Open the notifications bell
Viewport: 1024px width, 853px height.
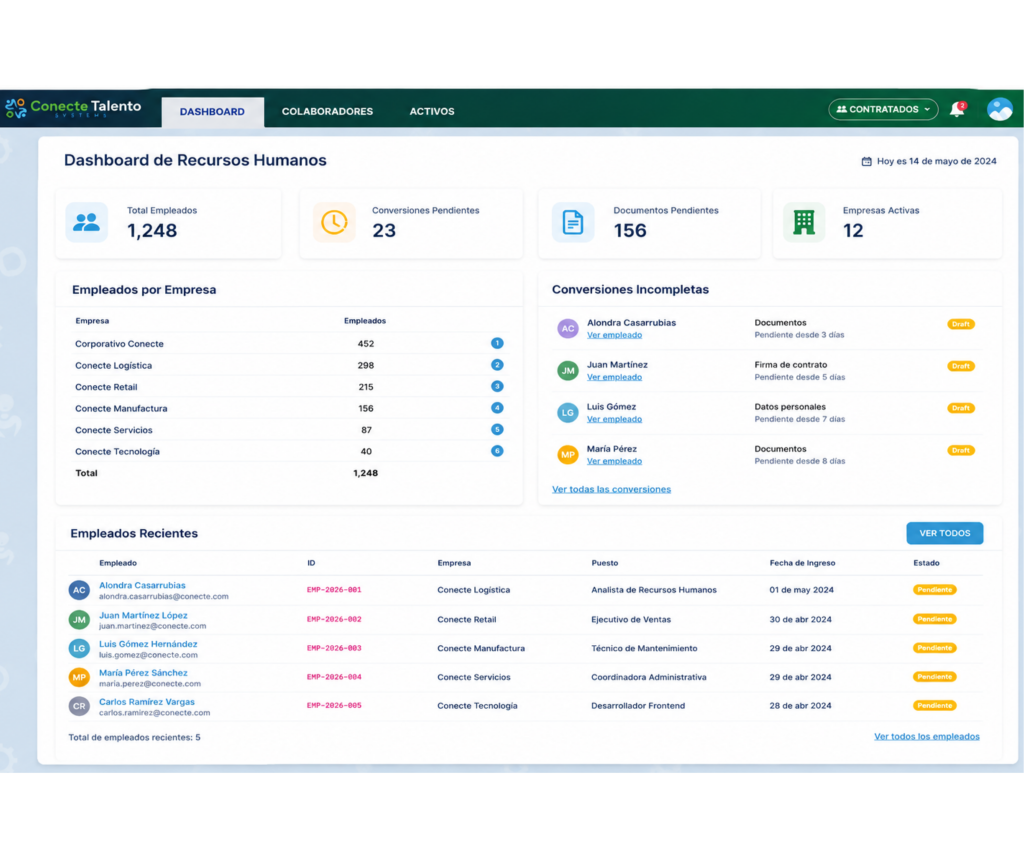click(957, 109)
